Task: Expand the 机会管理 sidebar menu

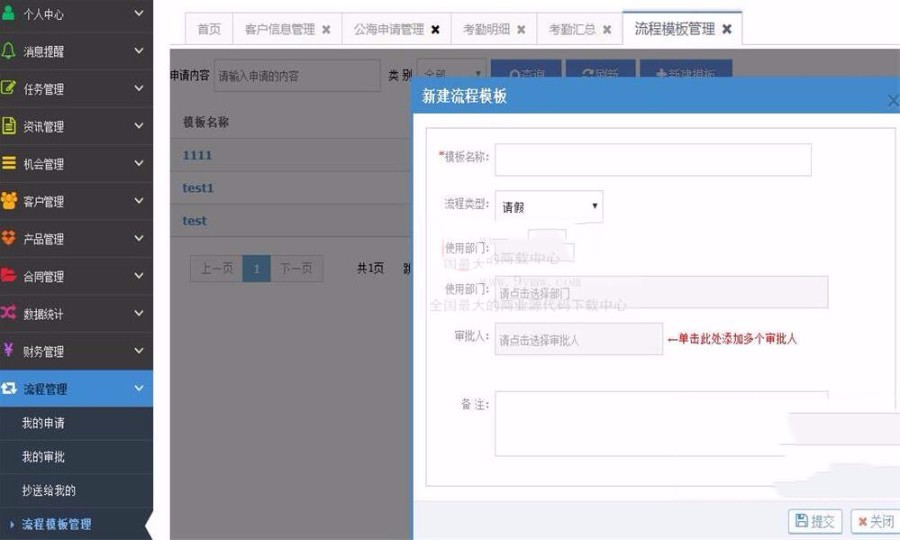Action: [x=138, y=164]
